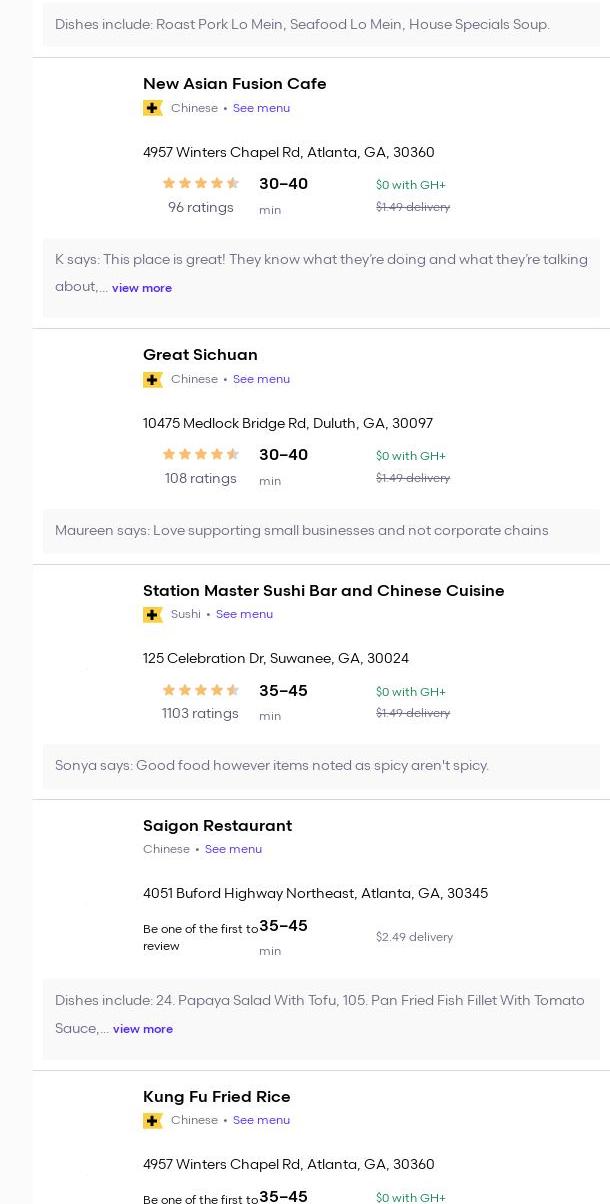The width and height of the screenshot is (610, 1204).
Task: Expand Saigon Restaurant dishes with view more
Action: 143,1029
